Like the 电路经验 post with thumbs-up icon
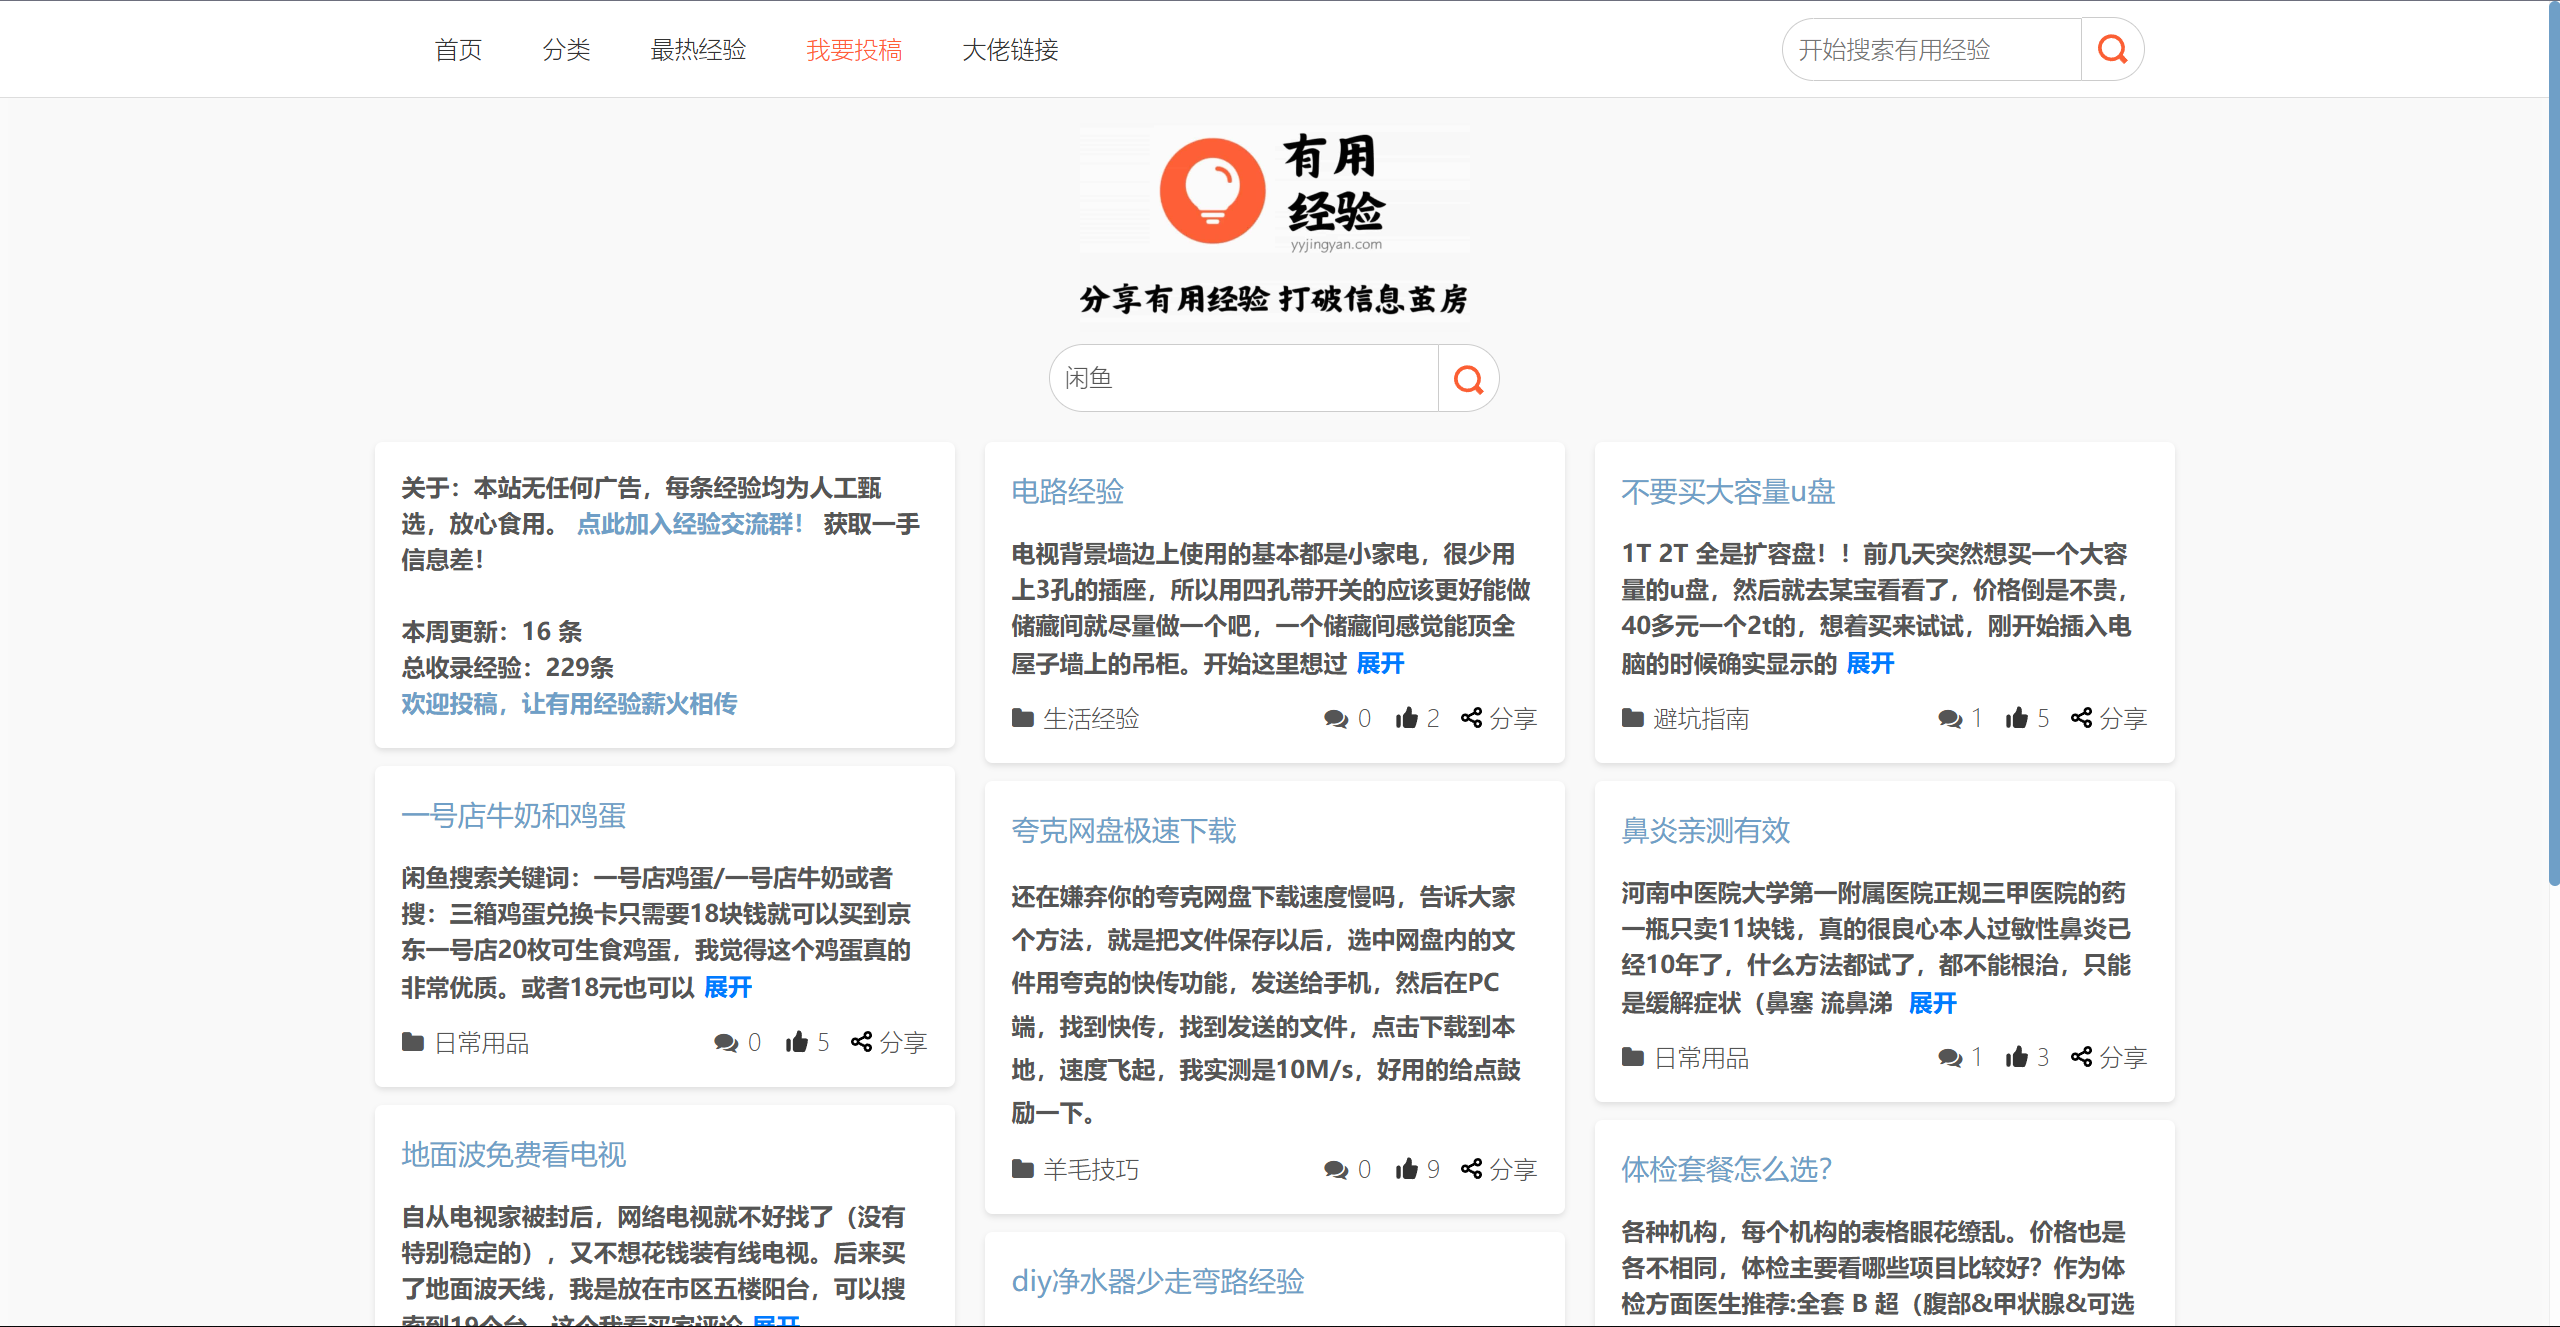Screen dimensions: 2560x1327 tap(1407, 718)
